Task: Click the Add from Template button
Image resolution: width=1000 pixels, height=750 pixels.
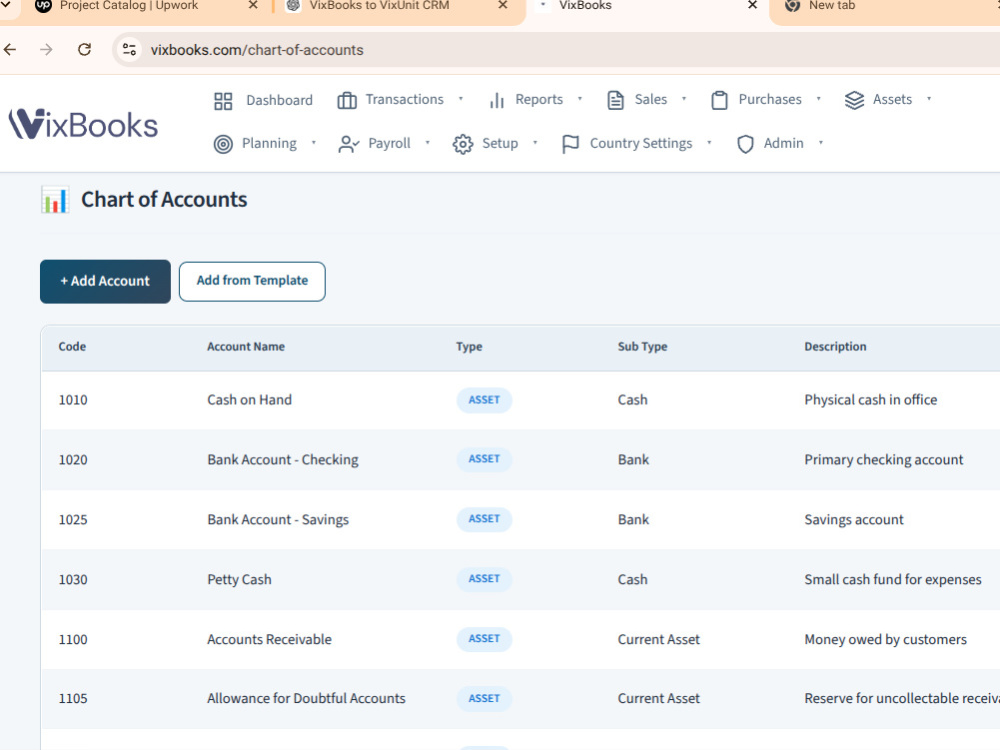Action: point(252,281)
